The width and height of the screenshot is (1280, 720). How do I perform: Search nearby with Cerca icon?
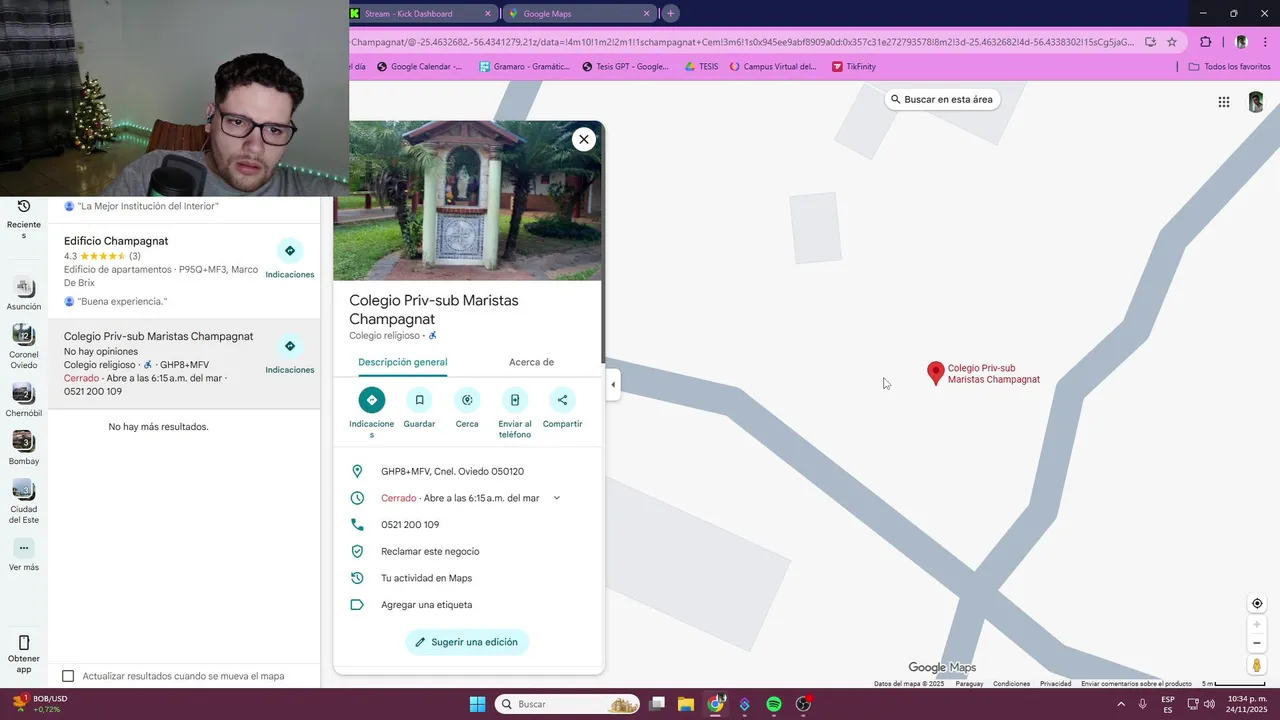(x=467, y=400)
